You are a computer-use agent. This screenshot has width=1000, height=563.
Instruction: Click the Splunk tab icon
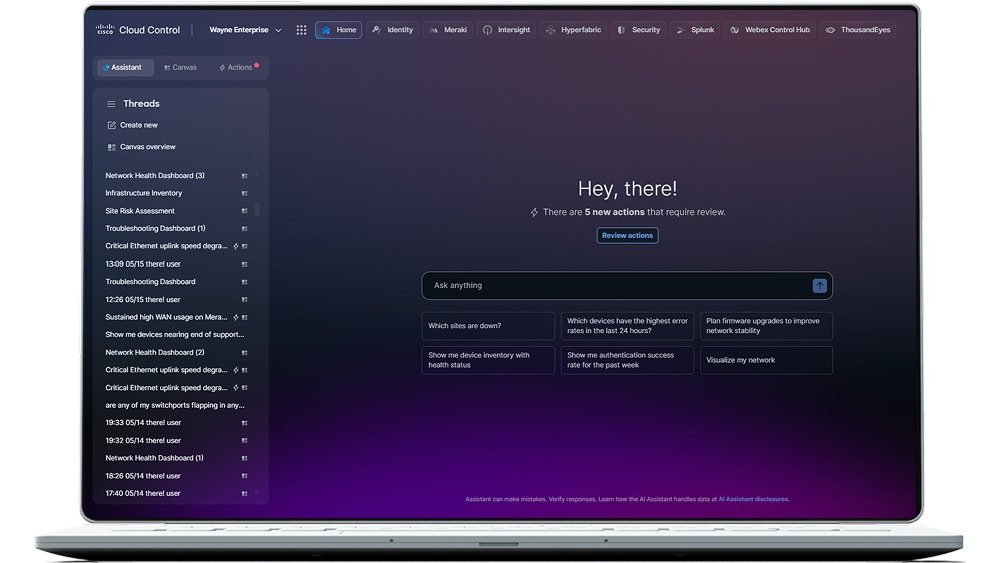pyautogui.click(x=680, y=30)
